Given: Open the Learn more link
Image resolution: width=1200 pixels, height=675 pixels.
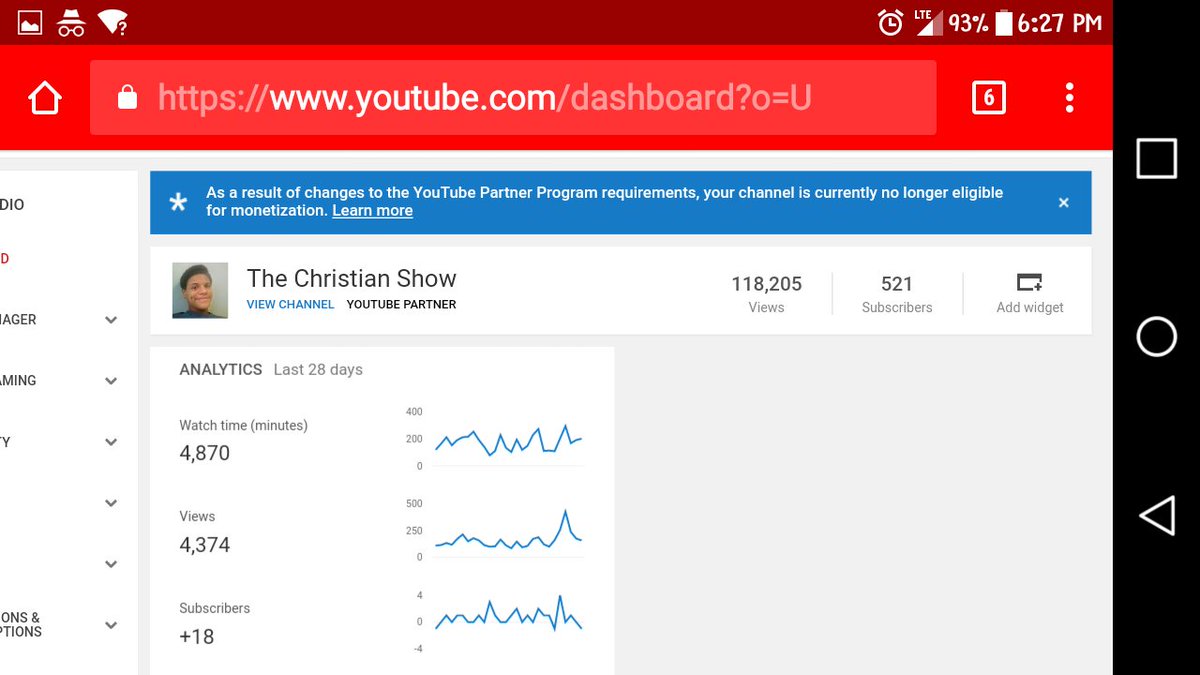Looking at the screenshot, I should pyautogui.click(x=372, y=211).
